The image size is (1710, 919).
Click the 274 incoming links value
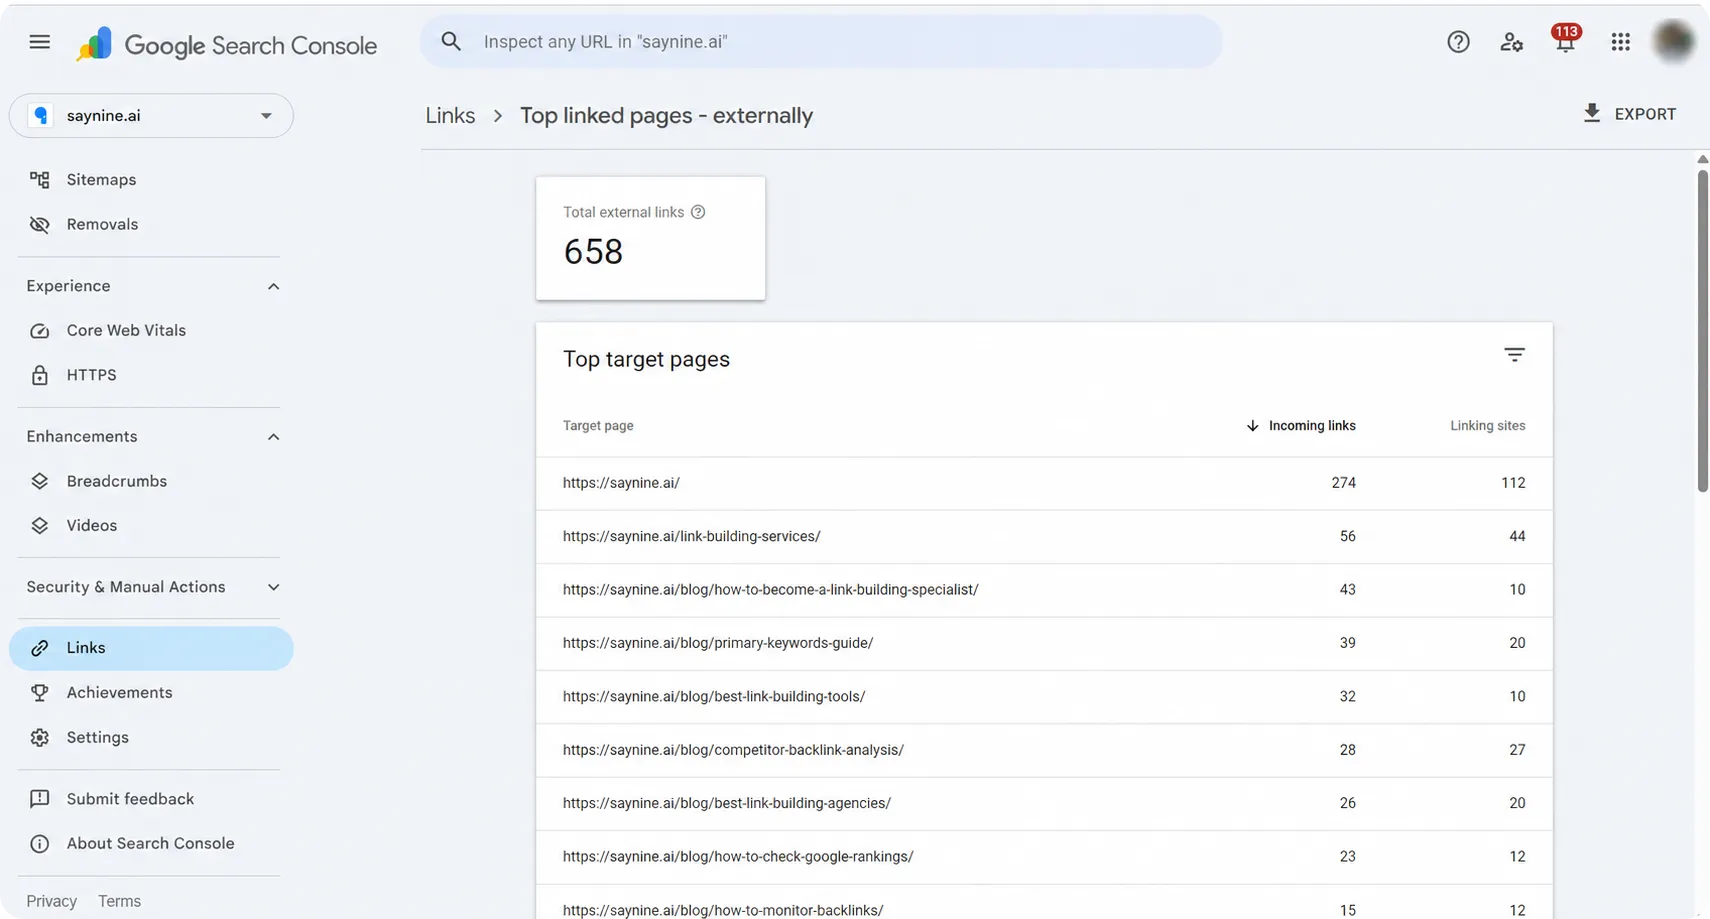point(1343,483)
